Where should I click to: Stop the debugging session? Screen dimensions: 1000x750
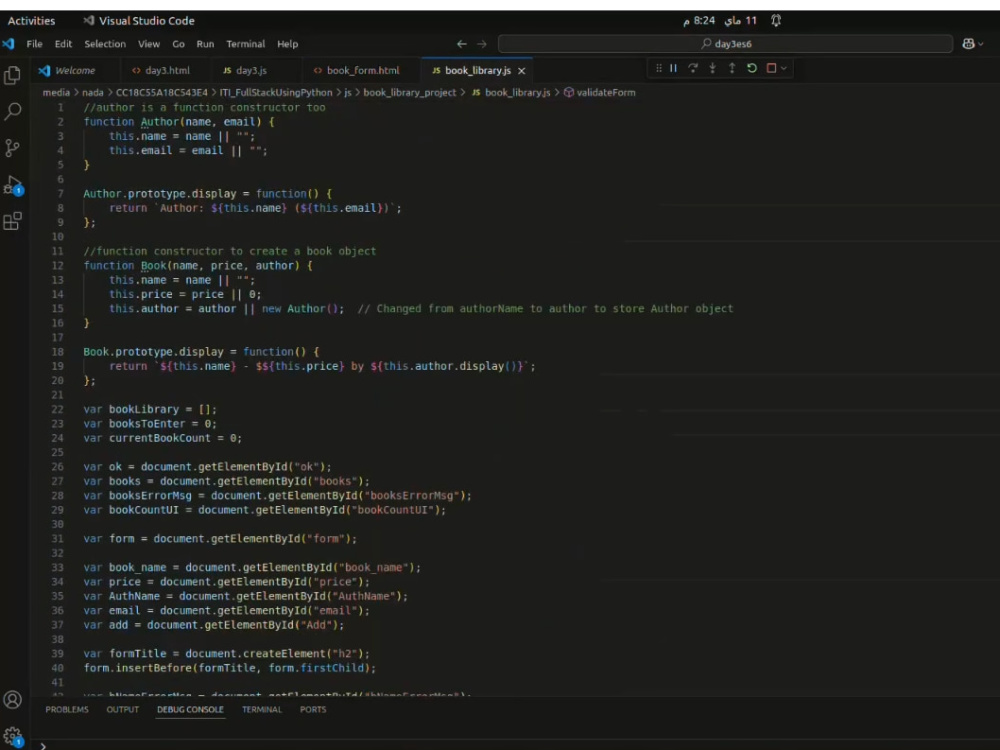tap(771, 68)
